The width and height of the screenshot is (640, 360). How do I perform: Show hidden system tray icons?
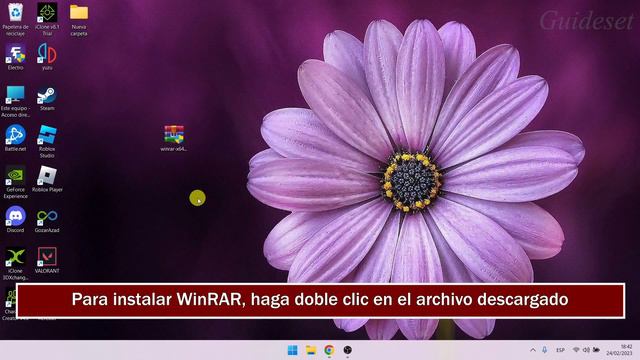(x=533, y=350)
